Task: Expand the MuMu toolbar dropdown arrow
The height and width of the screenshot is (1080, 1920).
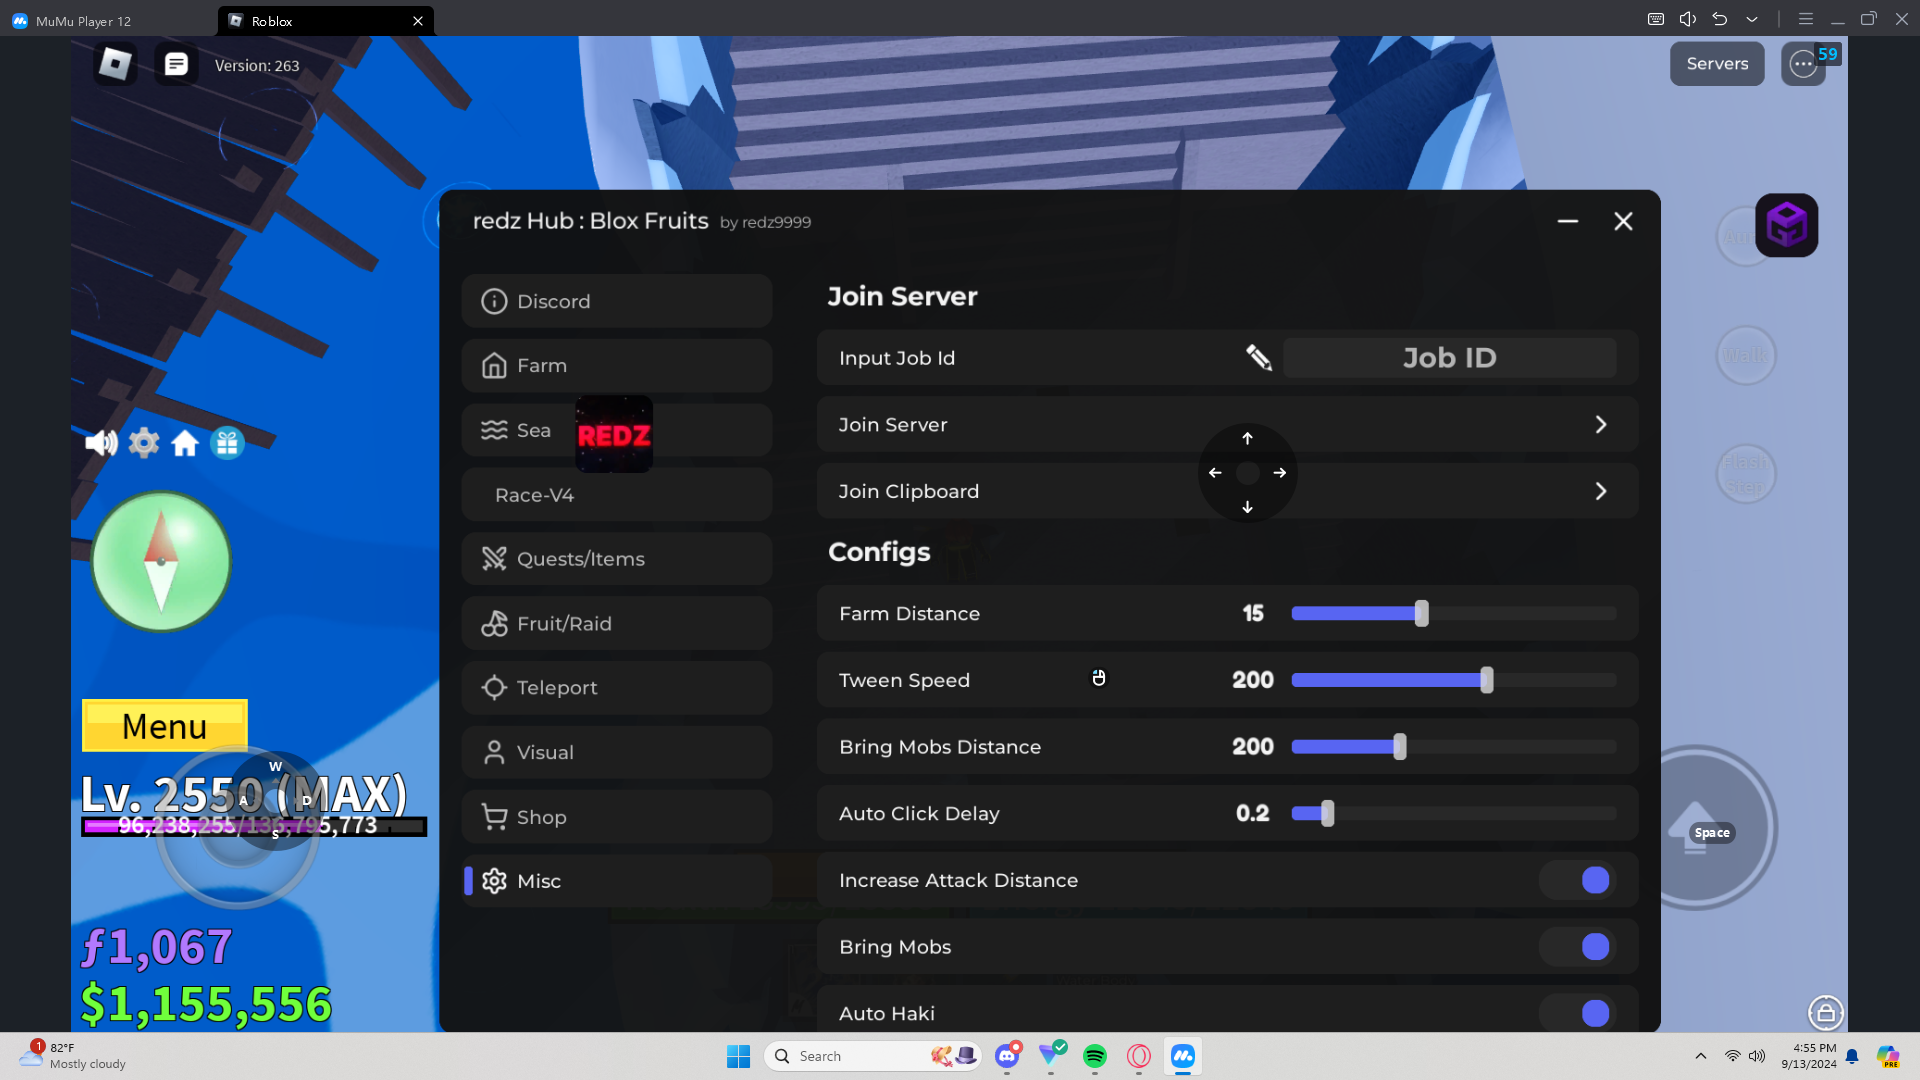Action: click(x=1752, y=19)
